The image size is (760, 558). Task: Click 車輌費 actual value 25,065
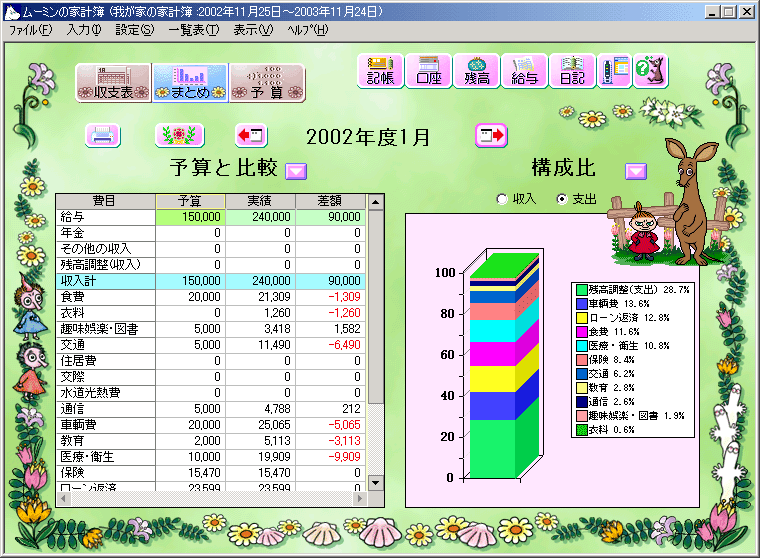click(x=260, y=425)
